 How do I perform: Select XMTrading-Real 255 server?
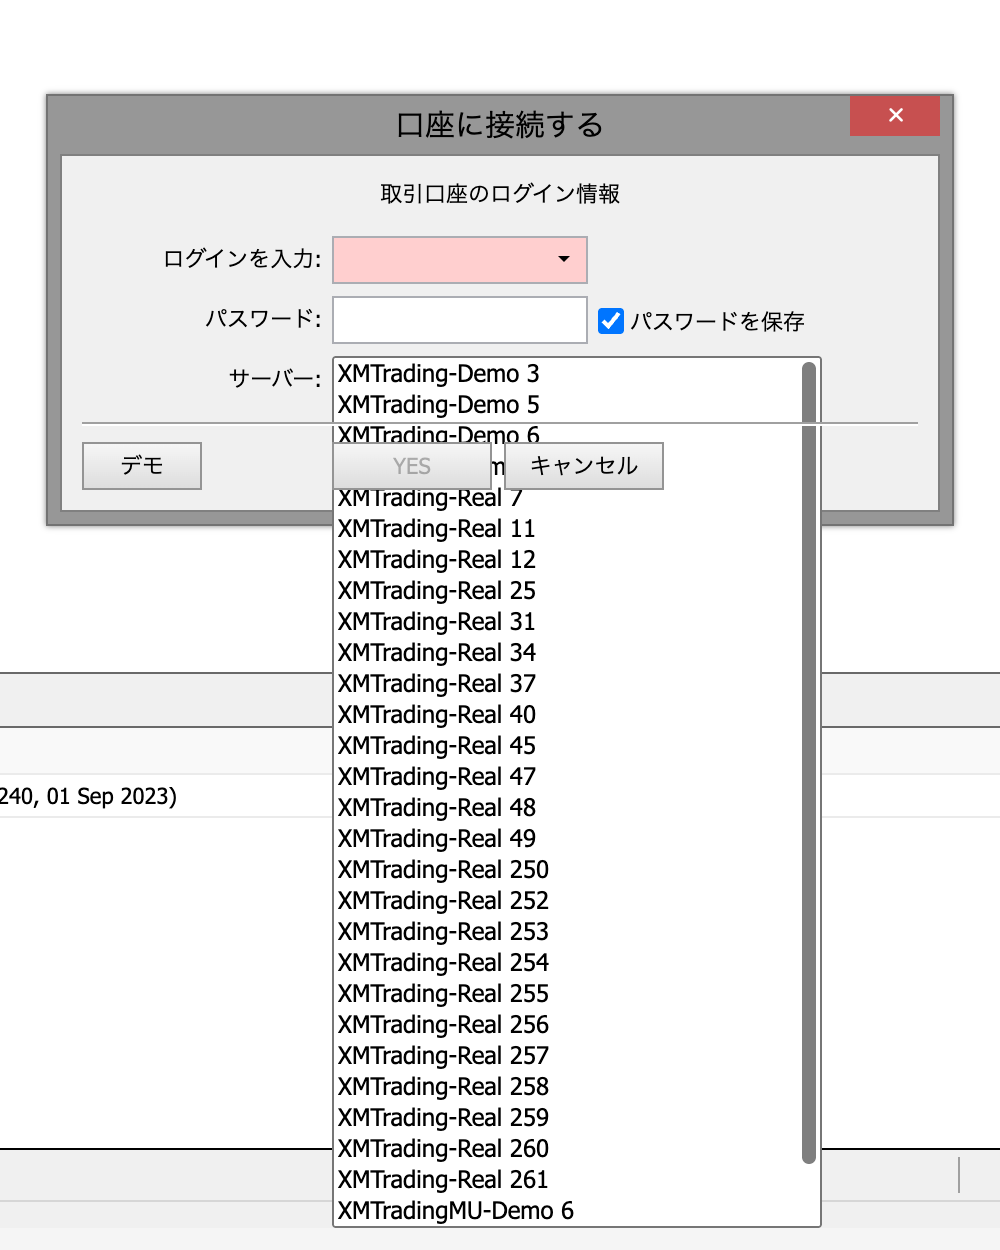pos(568,994)
